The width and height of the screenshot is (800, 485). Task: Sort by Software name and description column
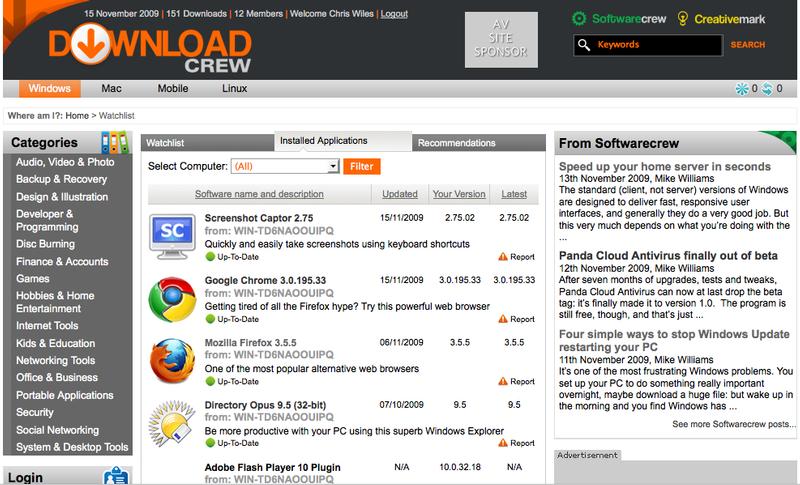click(259, 194)
